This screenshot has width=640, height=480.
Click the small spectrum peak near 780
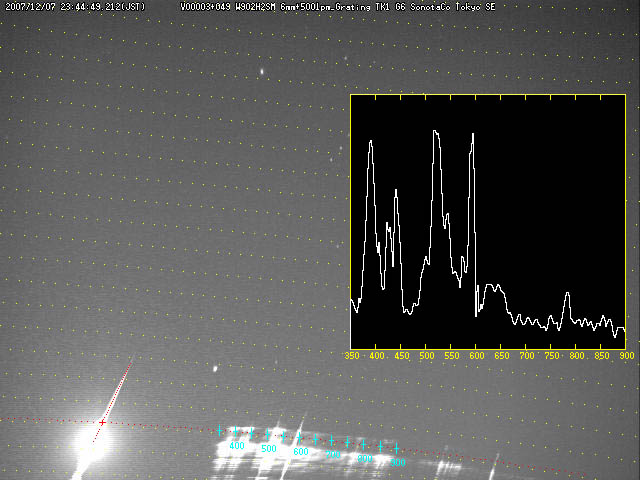point(567,294)
